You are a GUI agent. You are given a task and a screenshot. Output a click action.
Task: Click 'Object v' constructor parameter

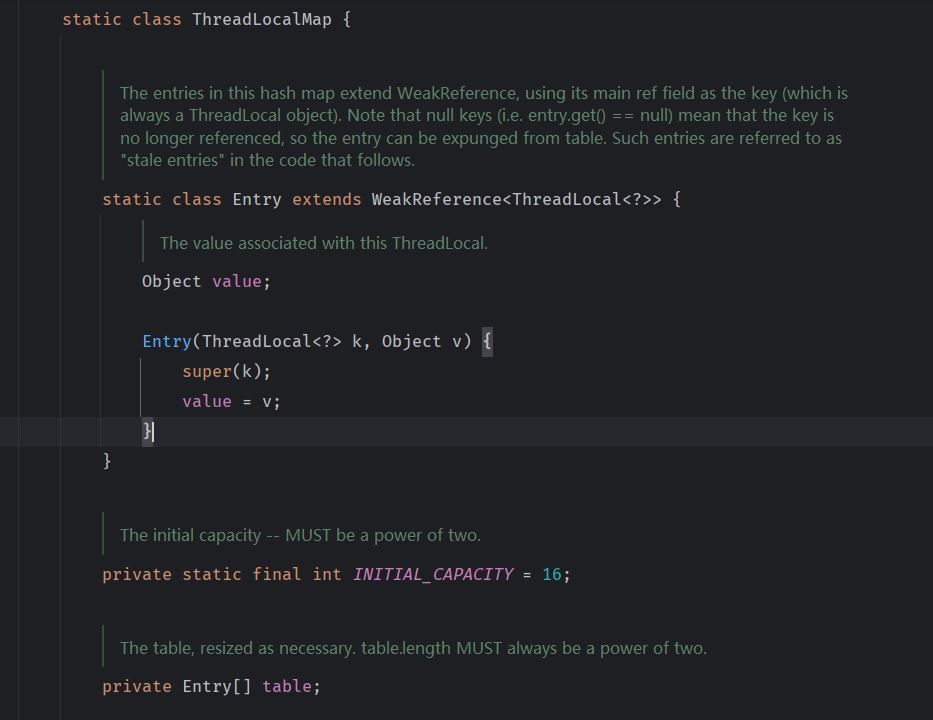pyautogui.click(x=422, y=341)
